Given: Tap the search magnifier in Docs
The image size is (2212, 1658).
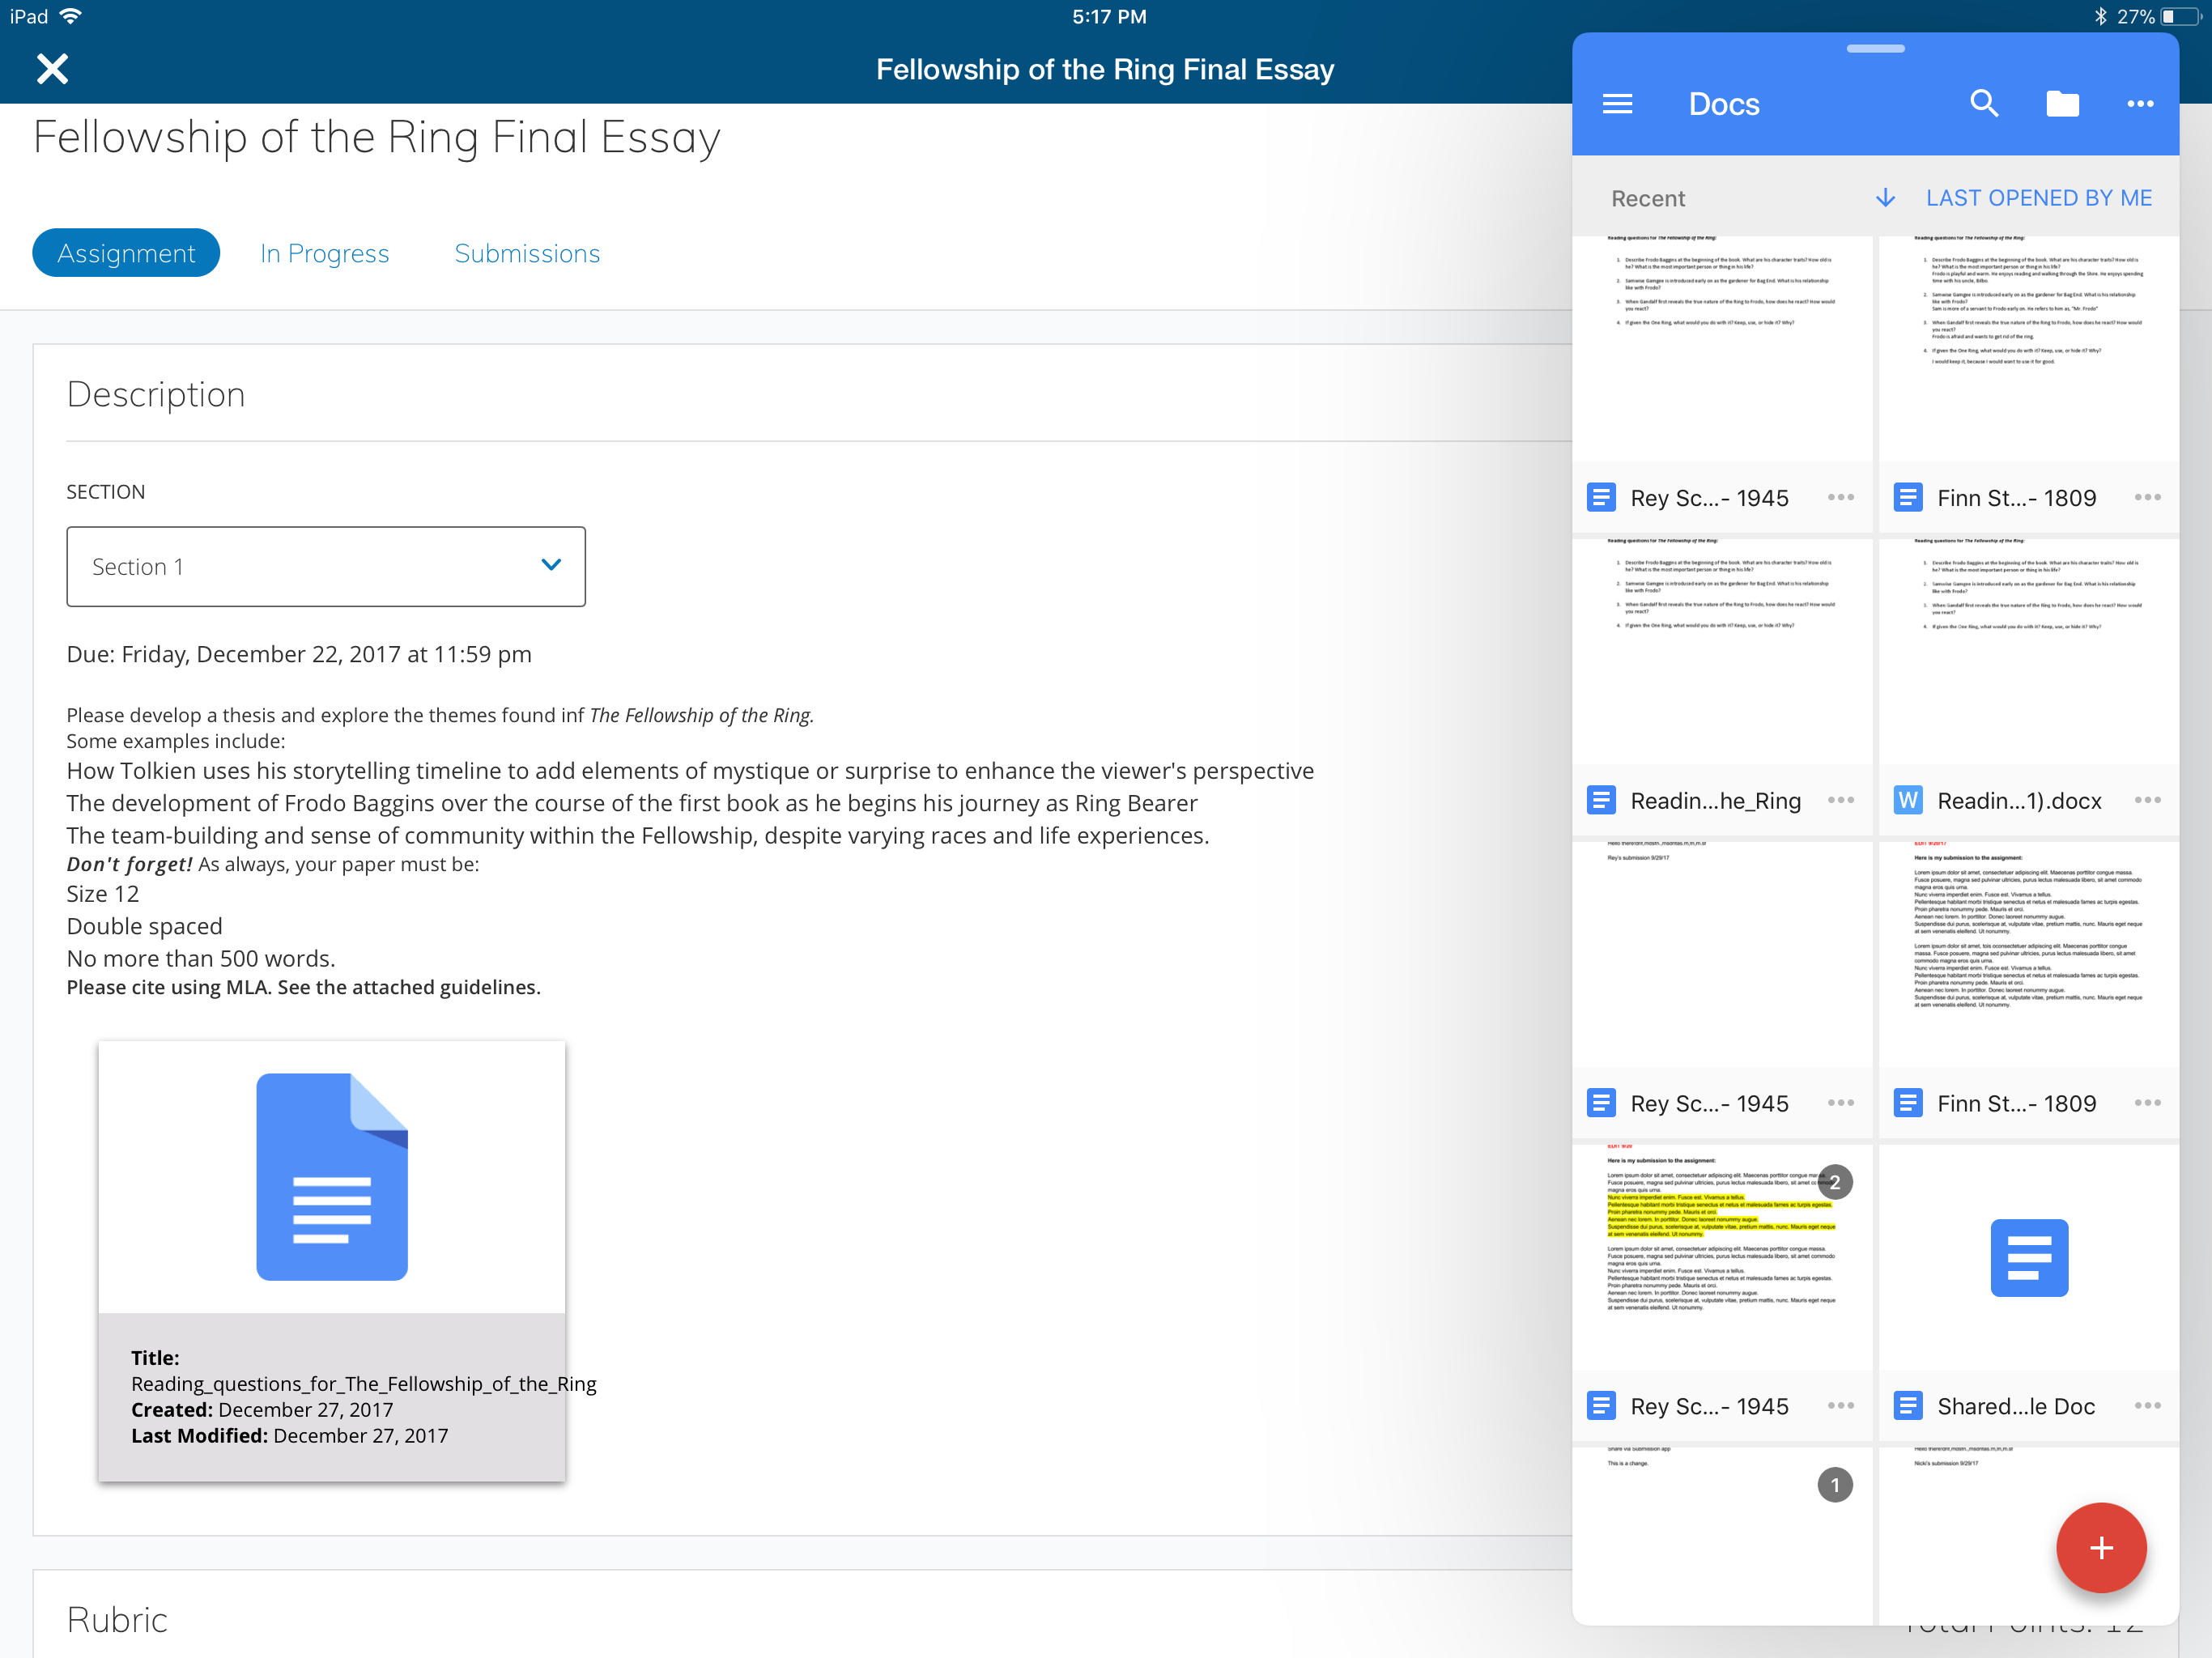Looking at the screenshot, I should (1983, 104).
